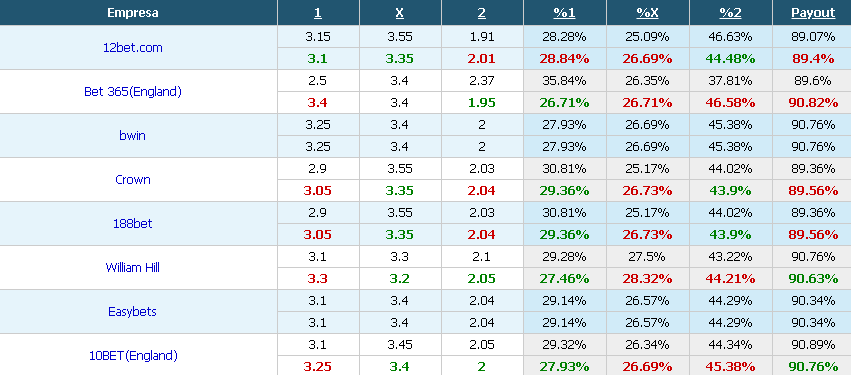This screenshot has width=851, height=375.
Task: Open the 10BET(England) link
Action: [x=132, y=356]
